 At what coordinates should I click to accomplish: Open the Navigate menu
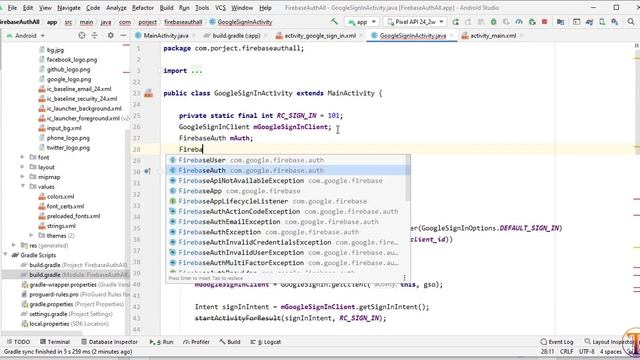pyautogui.click(x=69, y=8)
